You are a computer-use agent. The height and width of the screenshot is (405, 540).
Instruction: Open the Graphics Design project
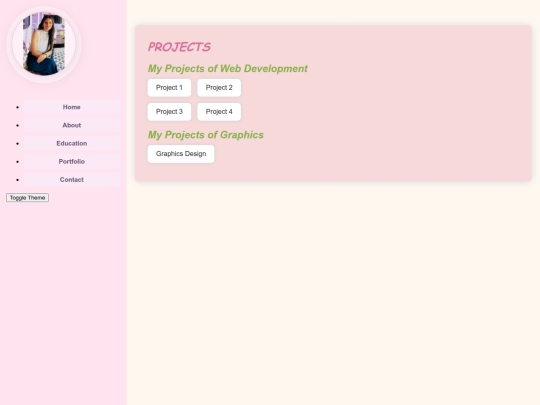(181, 154)
